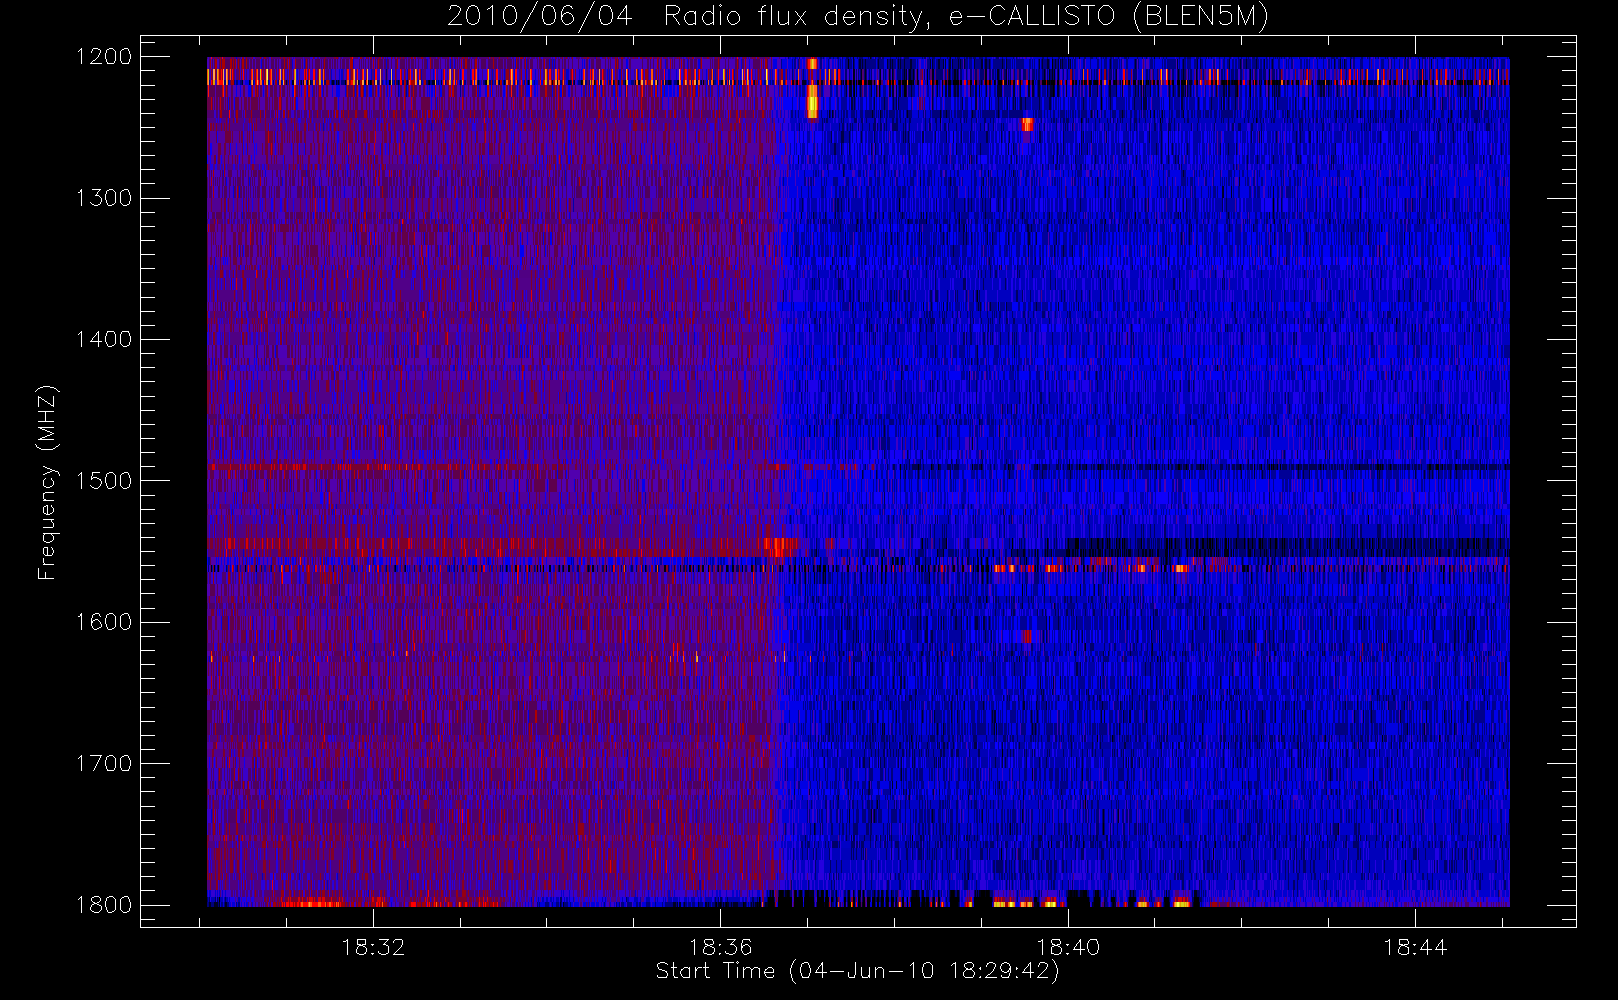Click the 1400 frequency tick label
1618x1000 pixels.
coord(104,340)
